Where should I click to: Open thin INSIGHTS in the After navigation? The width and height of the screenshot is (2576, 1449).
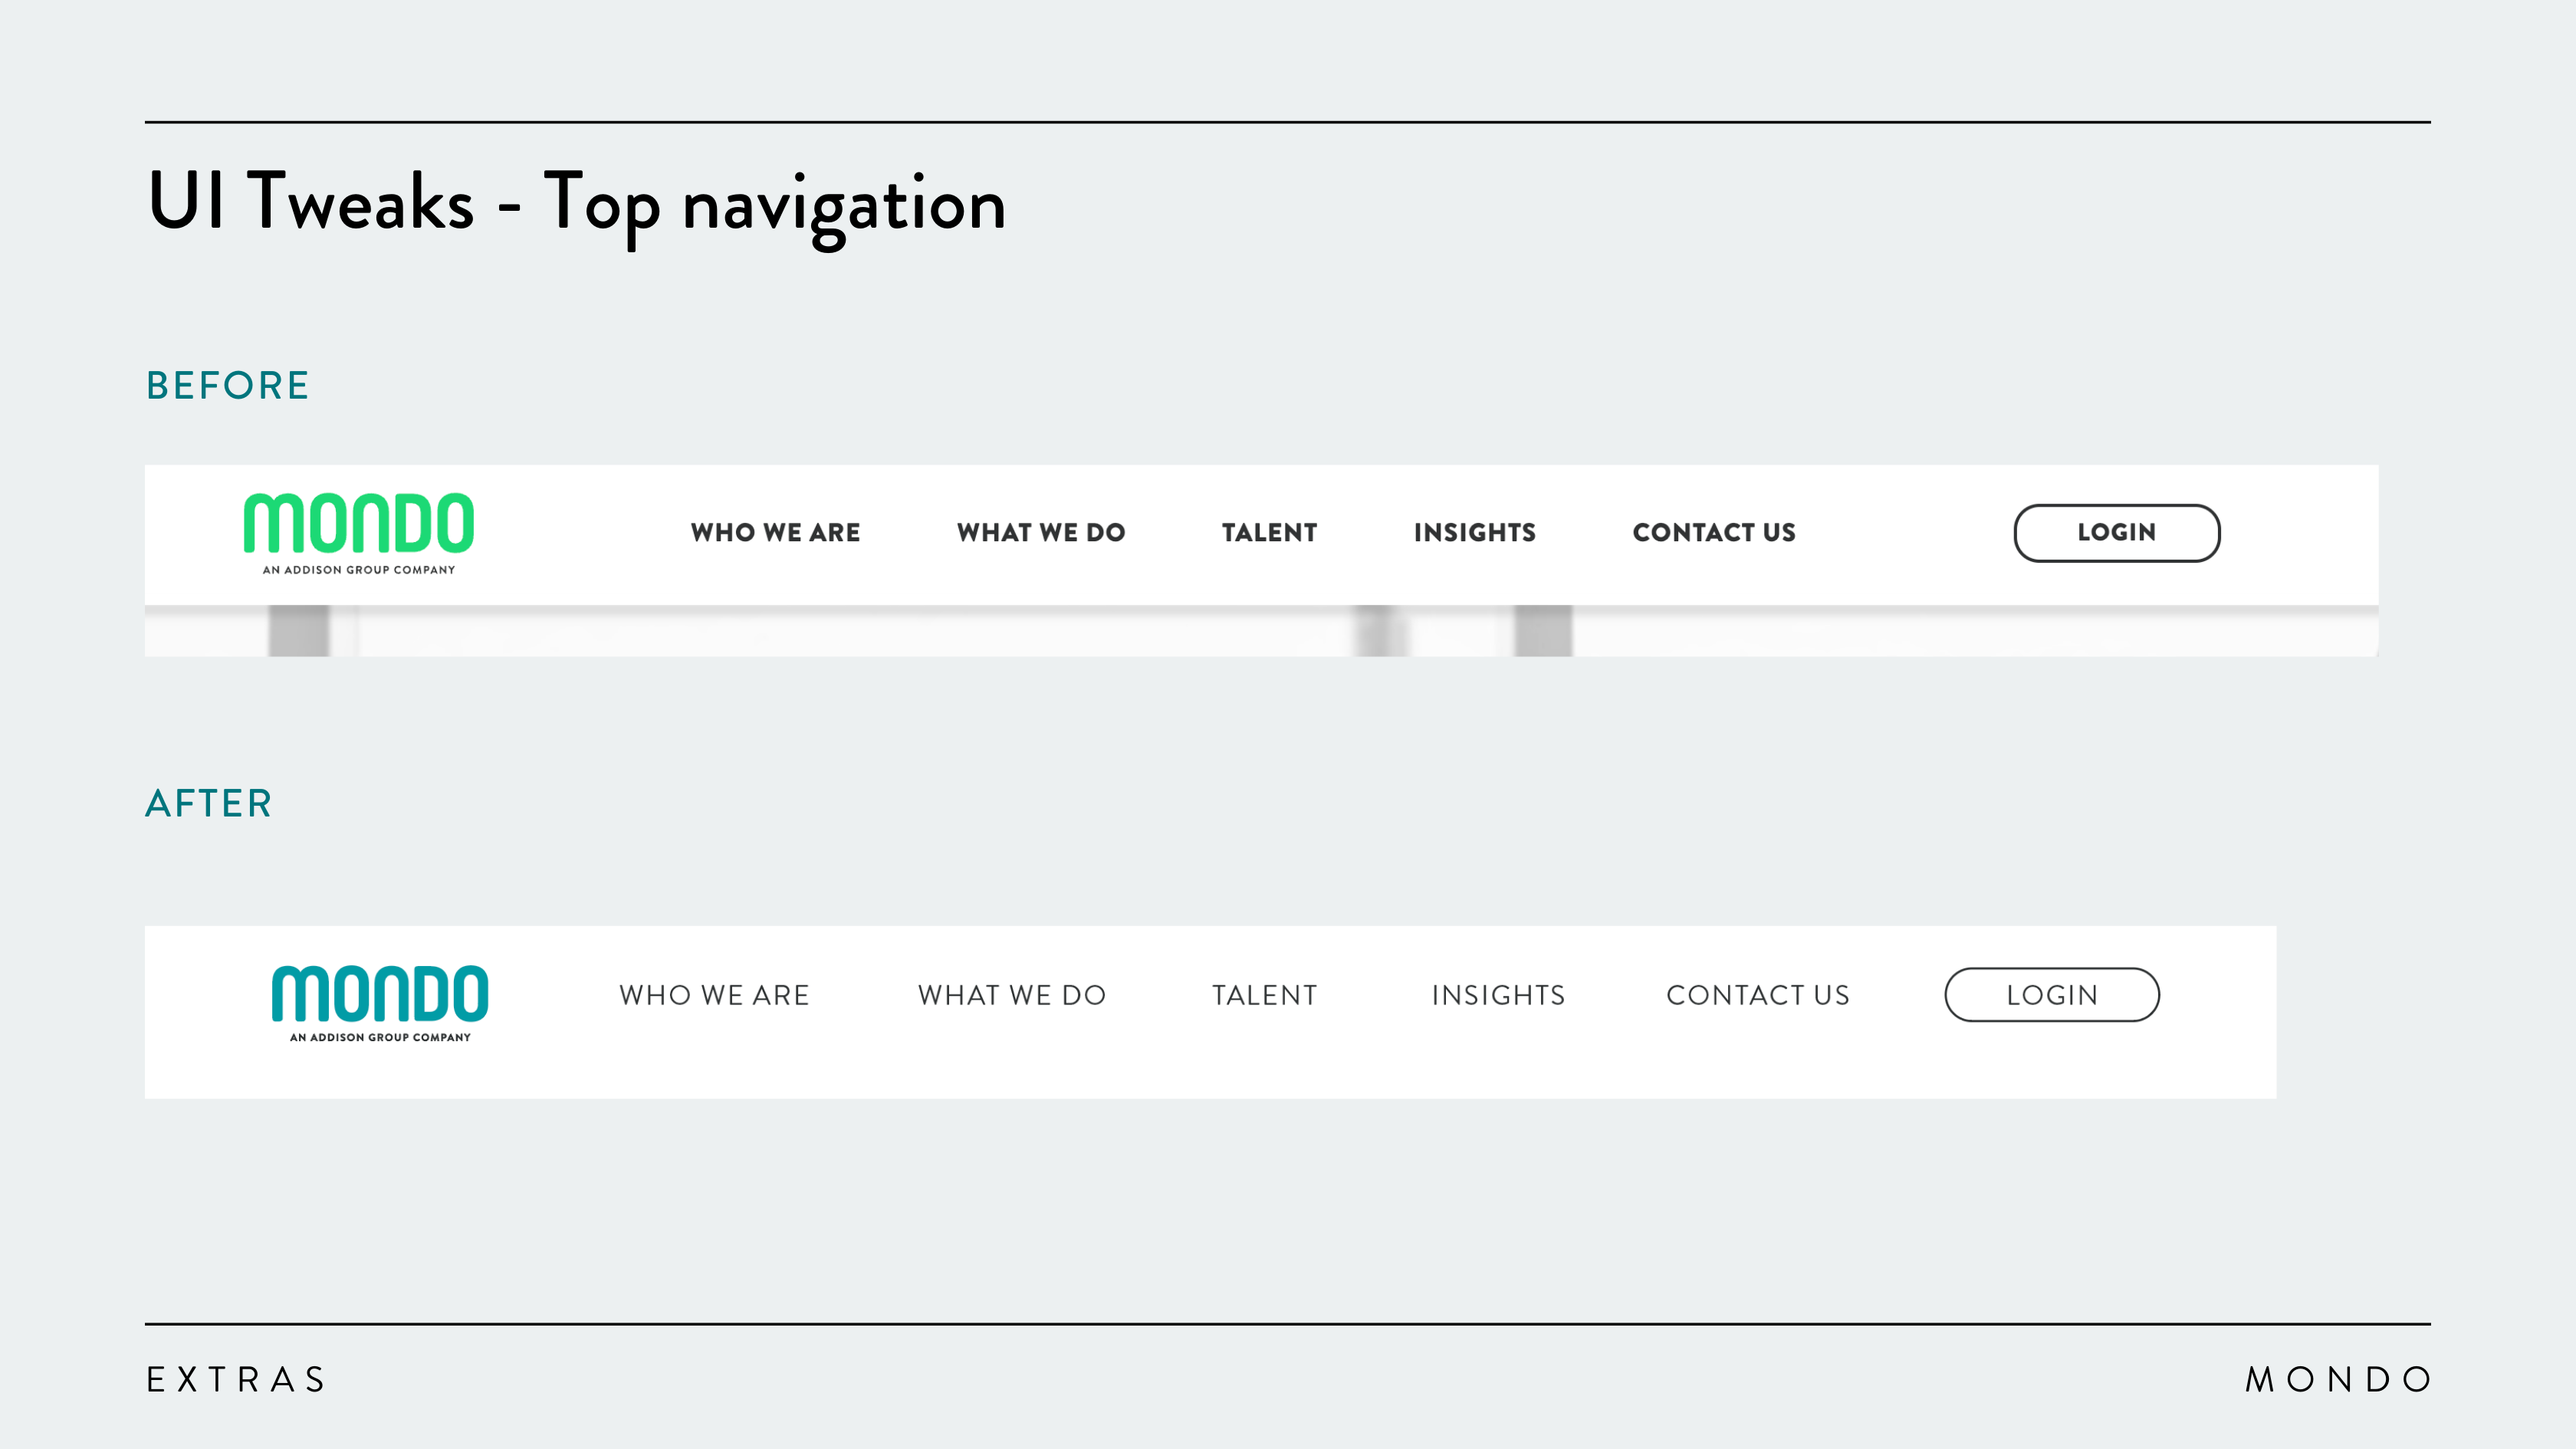(1498, 995)
